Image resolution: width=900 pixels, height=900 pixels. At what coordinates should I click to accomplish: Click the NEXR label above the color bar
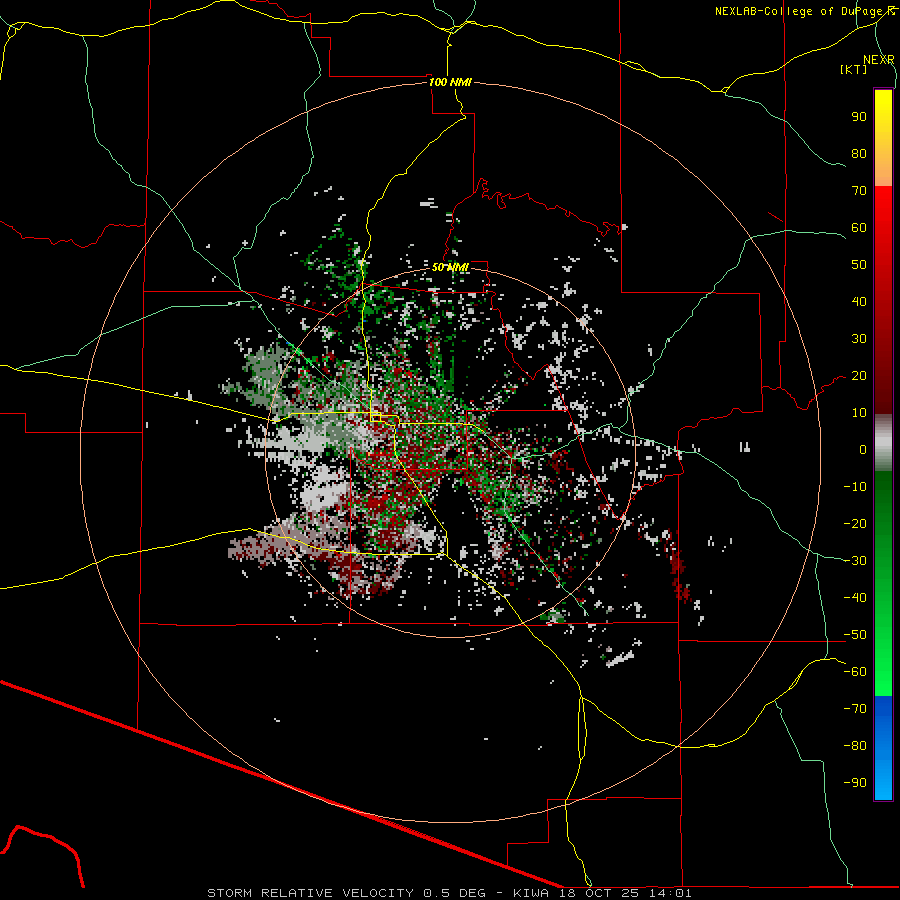878,60
